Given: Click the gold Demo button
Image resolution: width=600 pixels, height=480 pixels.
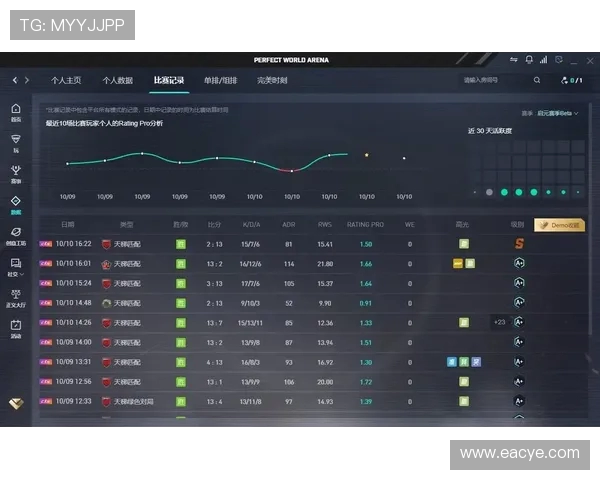Looking at the screenshot, I should click(x=559, y=225).
